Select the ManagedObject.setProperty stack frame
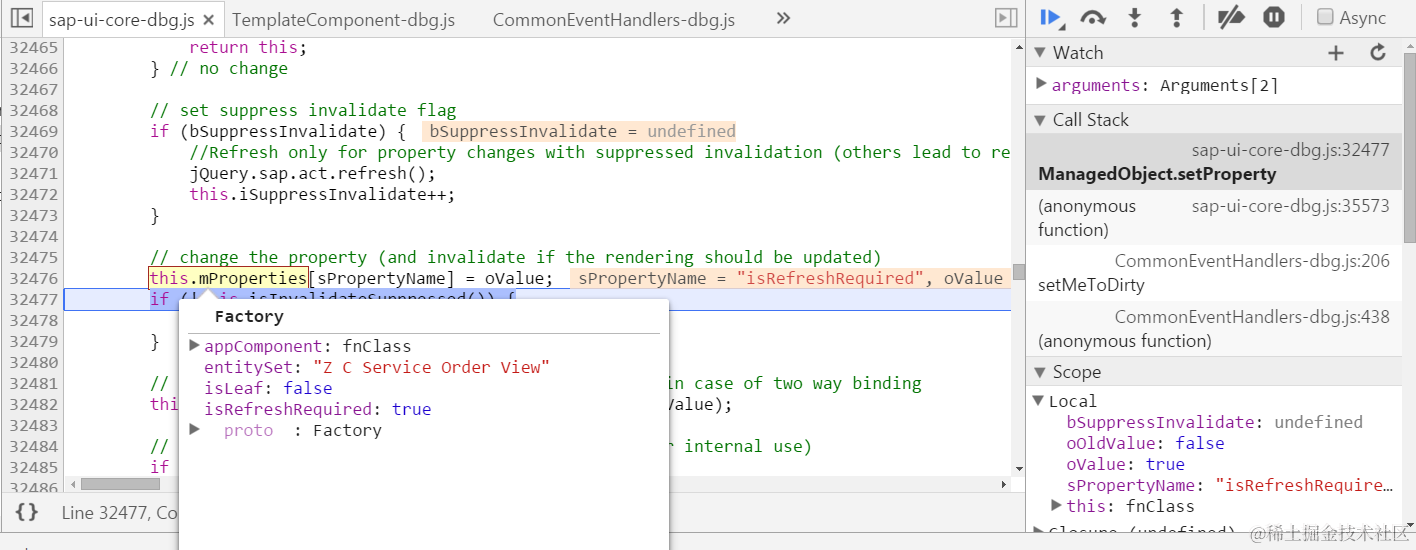1416x550 pixels. pos(1214,162)
